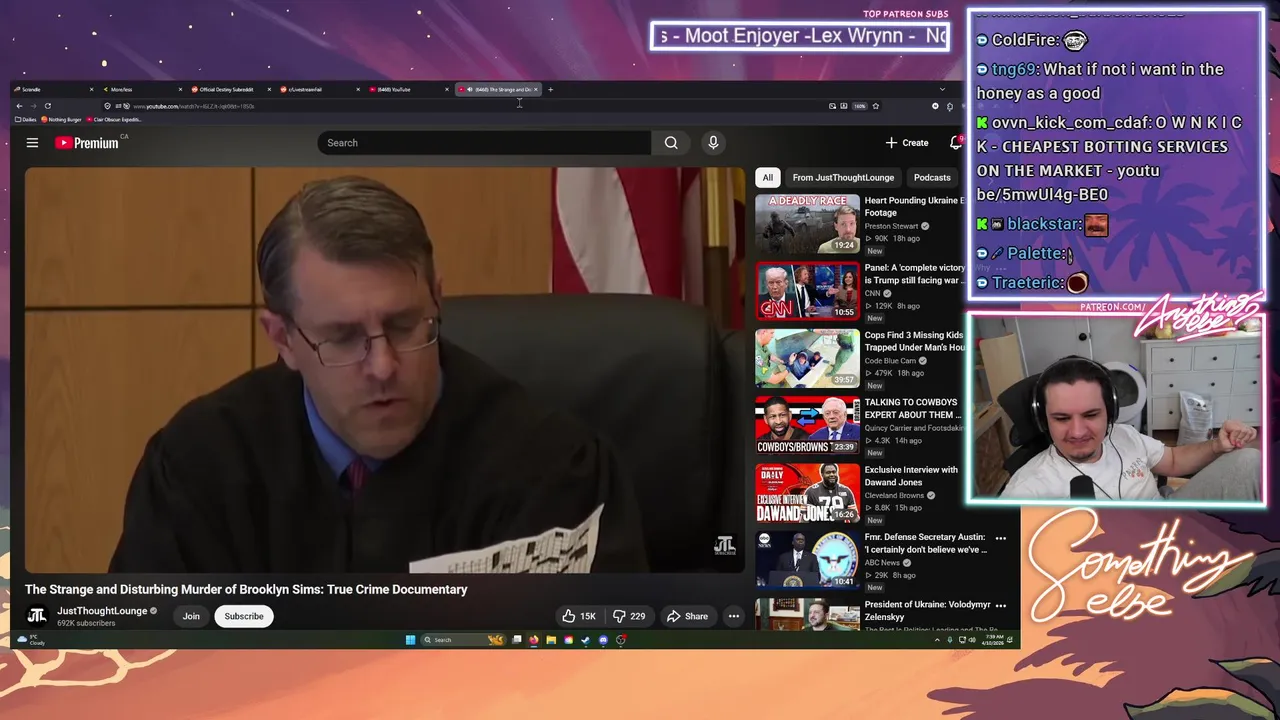1280x720 pixels.
Task: Open JustThoughtLounge channel name link
Action: (102, 611)
